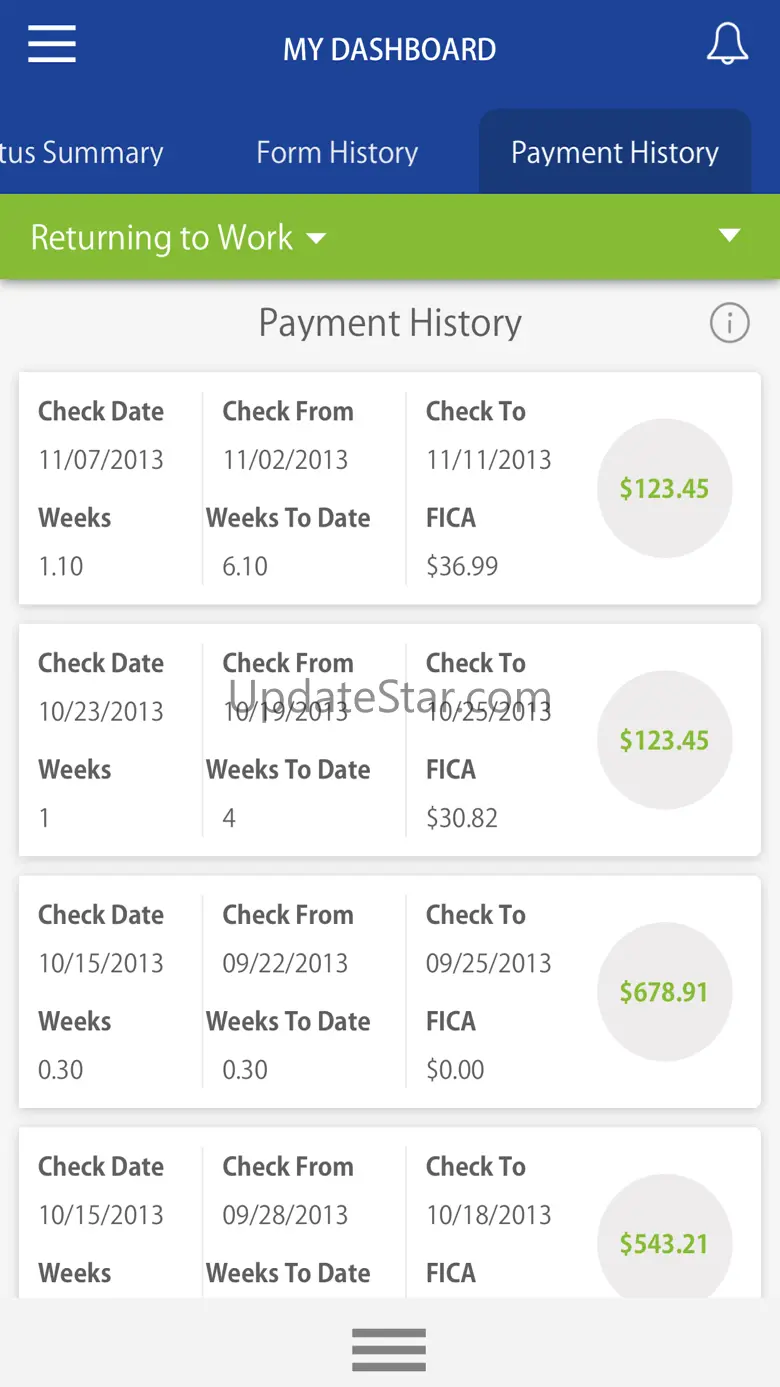Expand the Returning to Work dropdown
Image resolution: width=780 pixels, height=1387 pixels.
(178, 237)
